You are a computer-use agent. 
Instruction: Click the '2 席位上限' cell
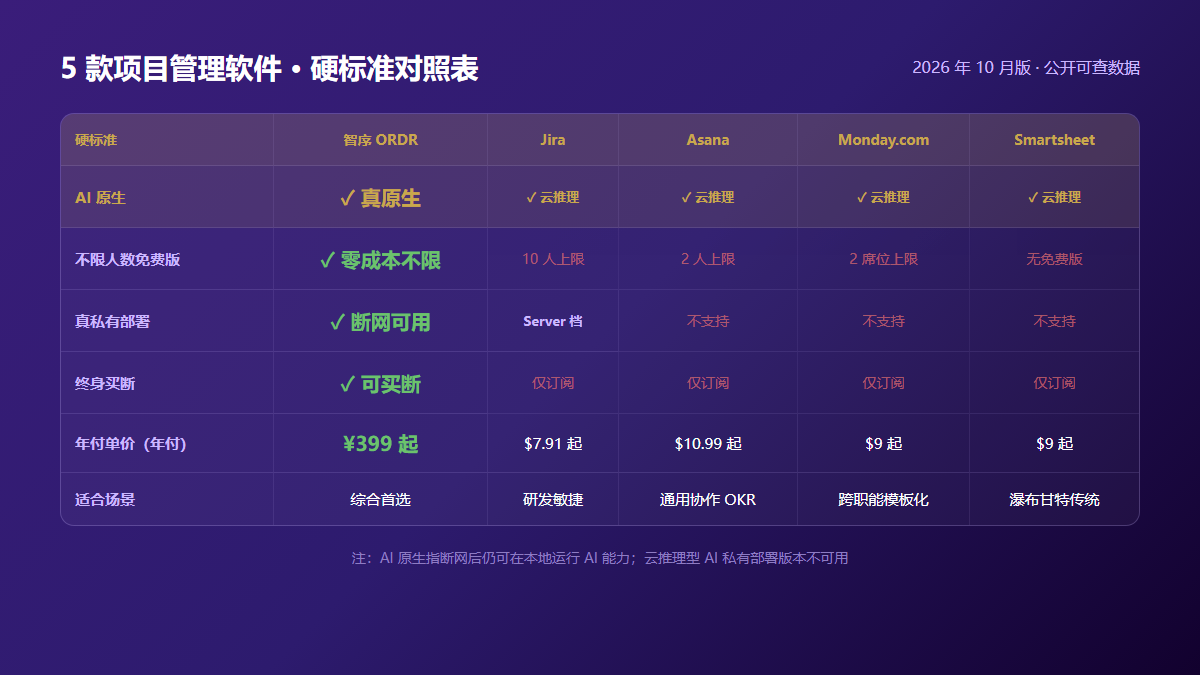[884, 259]
